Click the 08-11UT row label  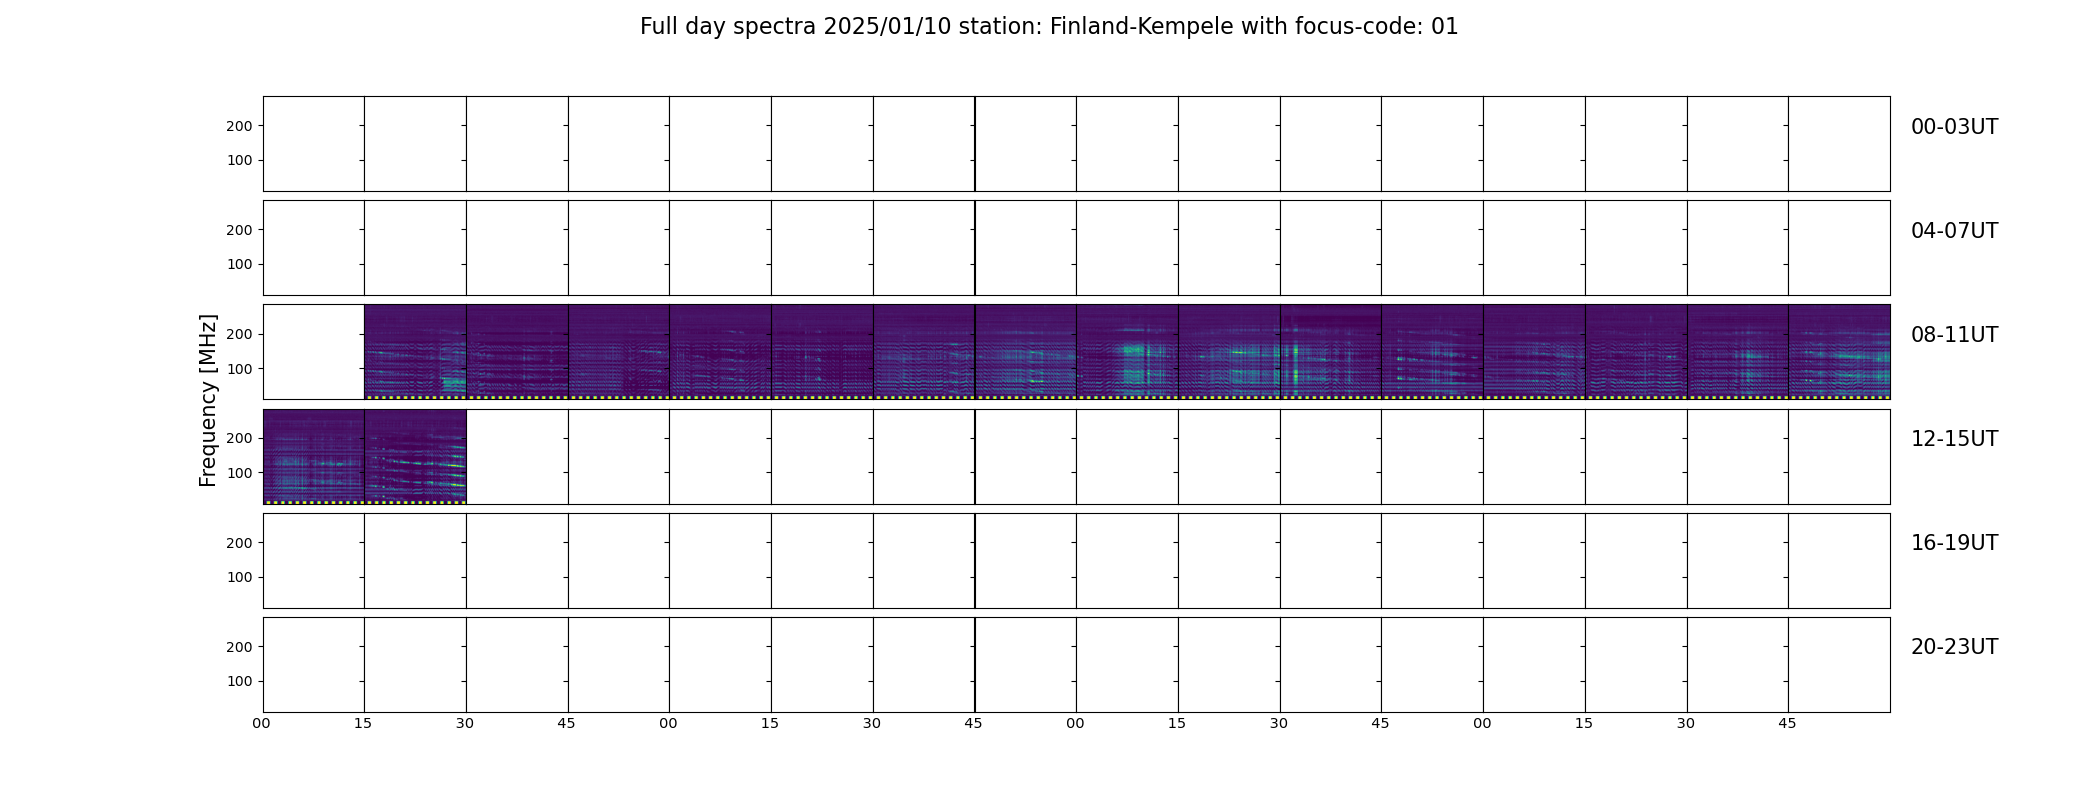click(x=1954, y=335)
